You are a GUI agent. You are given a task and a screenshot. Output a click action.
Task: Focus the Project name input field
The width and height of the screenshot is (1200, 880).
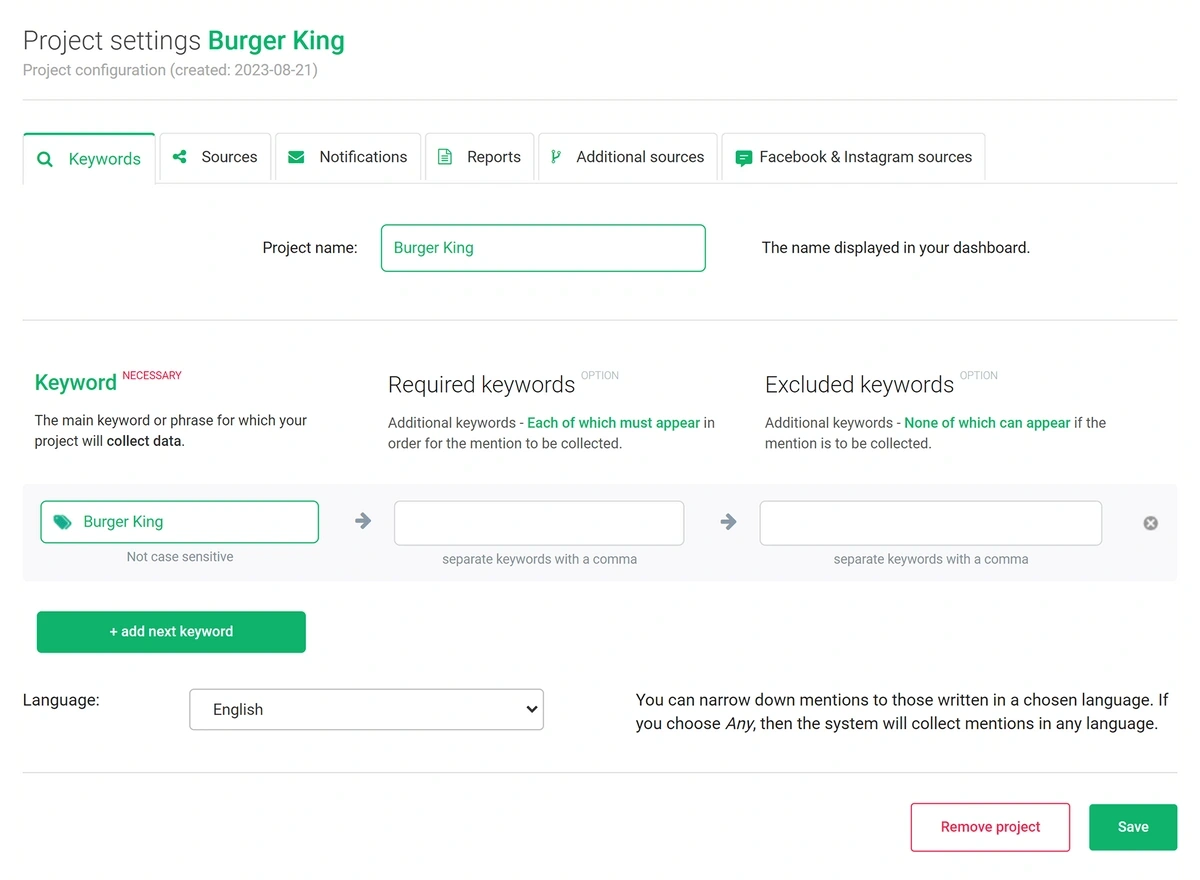coord(543,248)
